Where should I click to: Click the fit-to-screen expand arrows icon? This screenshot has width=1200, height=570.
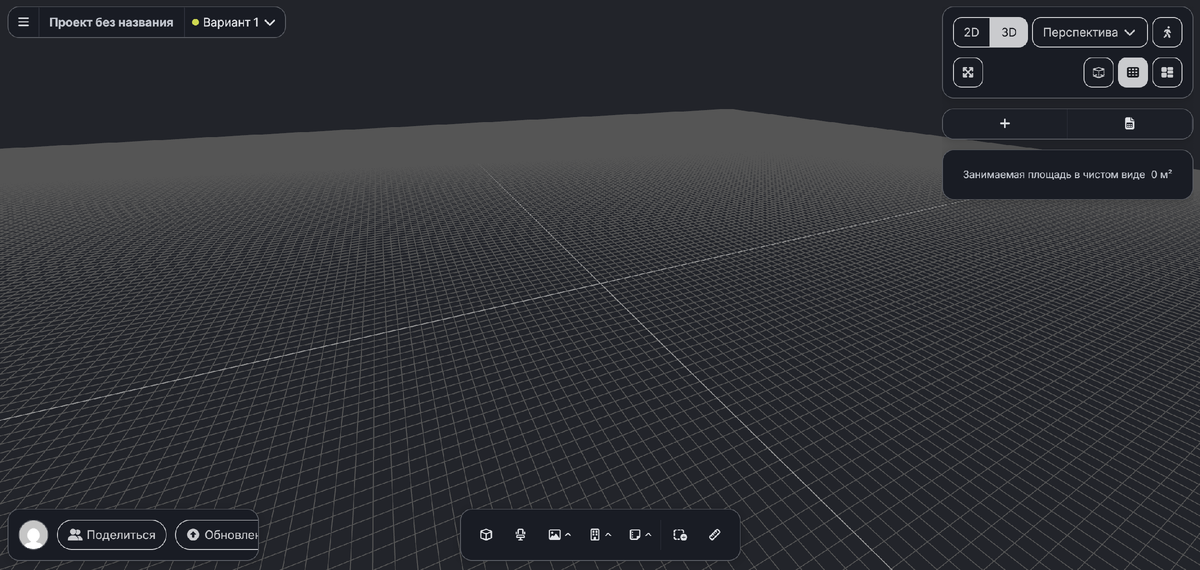click(968, 72)
